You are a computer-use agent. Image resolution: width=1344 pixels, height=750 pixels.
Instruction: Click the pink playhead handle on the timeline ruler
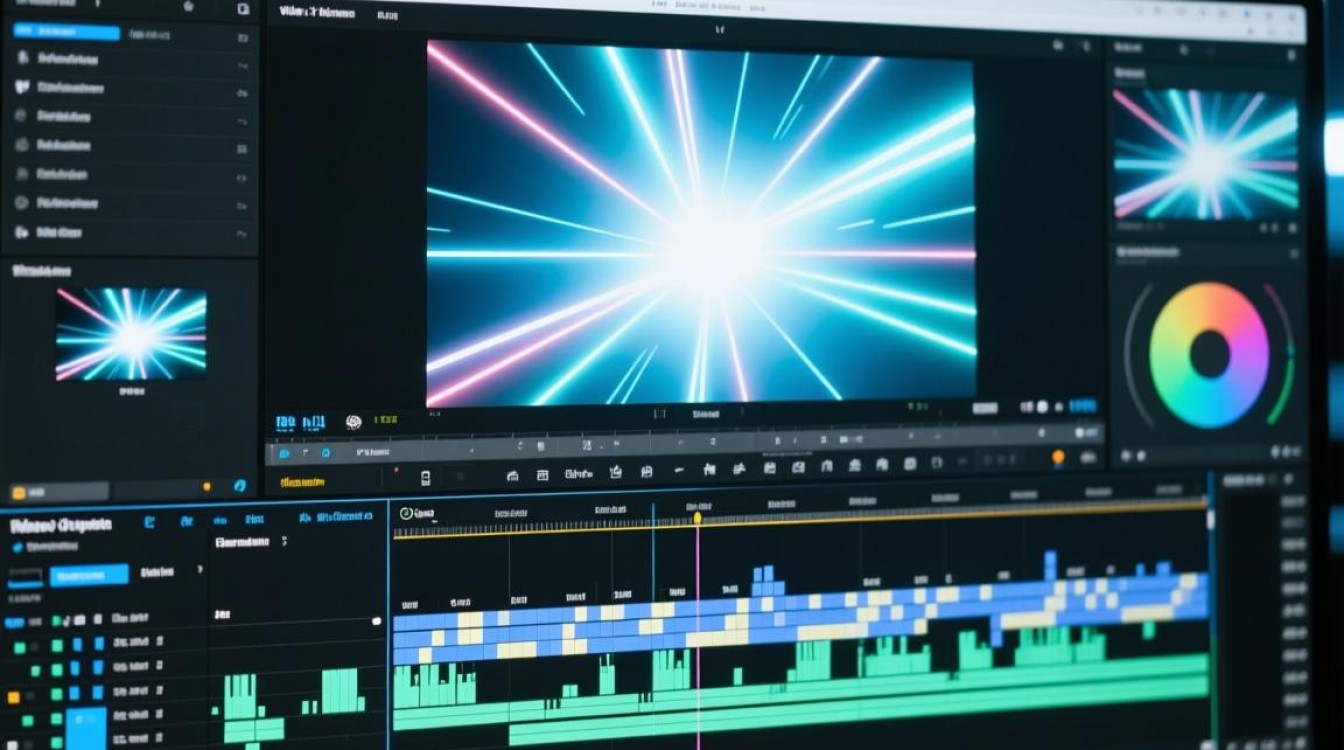pos(697,517)
